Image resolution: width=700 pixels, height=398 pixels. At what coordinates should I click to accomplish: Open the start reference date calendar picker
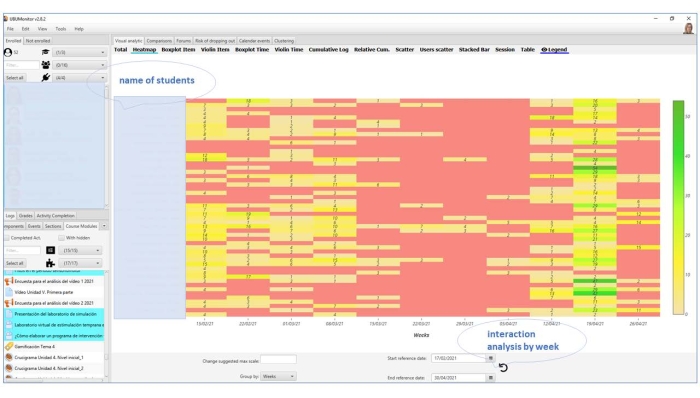491,358
